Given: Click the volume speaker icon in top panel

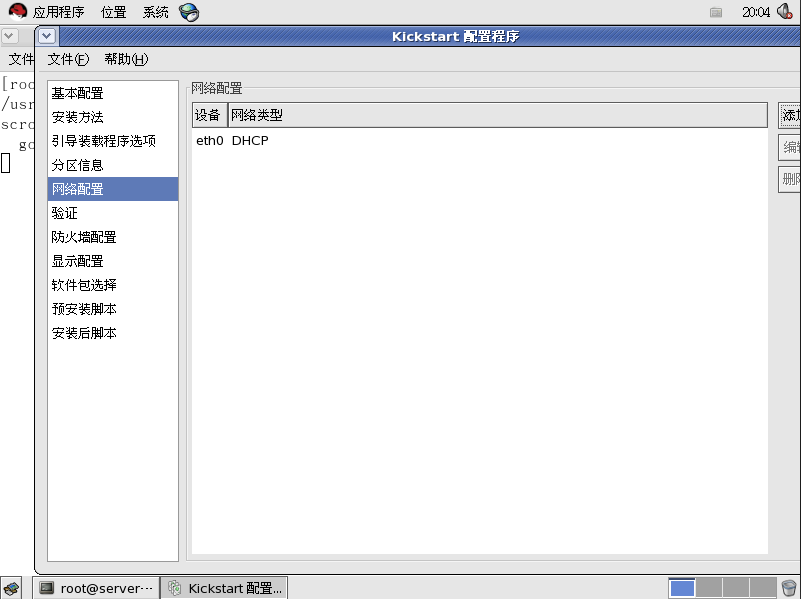Looking at the screenshot, I should tap(784, 11).
